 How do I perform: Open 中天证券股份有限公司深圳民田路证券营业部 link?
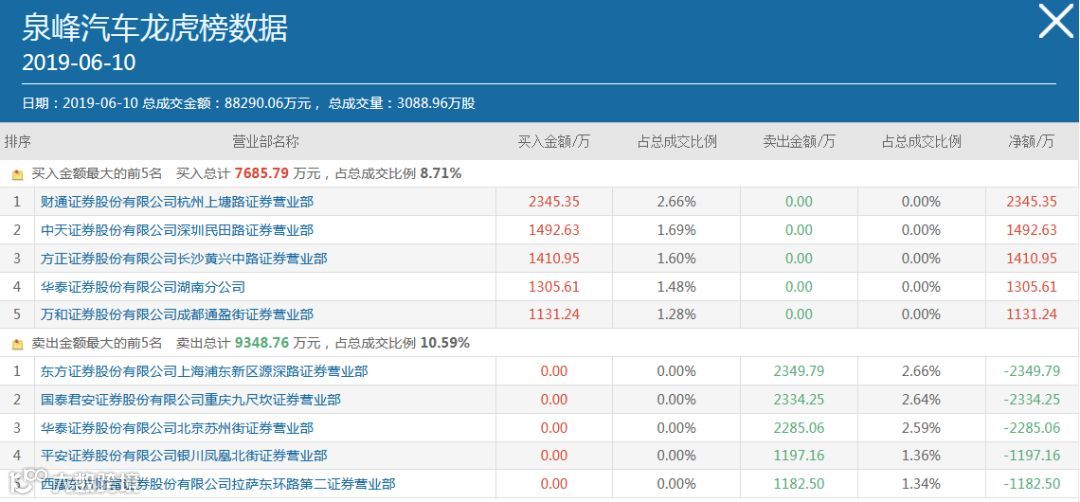177,230
